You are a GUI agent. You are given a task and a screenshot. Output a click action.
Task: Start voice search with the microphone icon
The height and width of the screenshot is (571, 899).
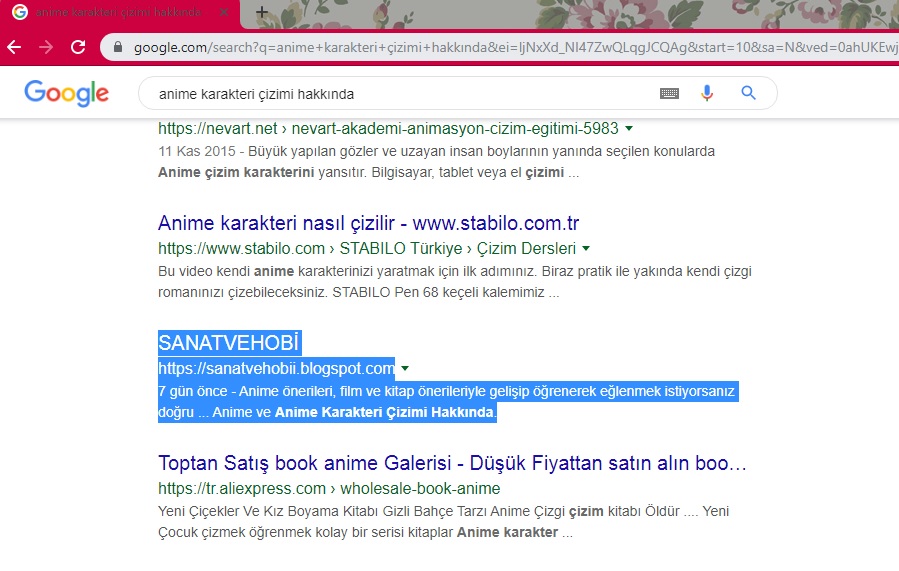click(x=707, y=93)
